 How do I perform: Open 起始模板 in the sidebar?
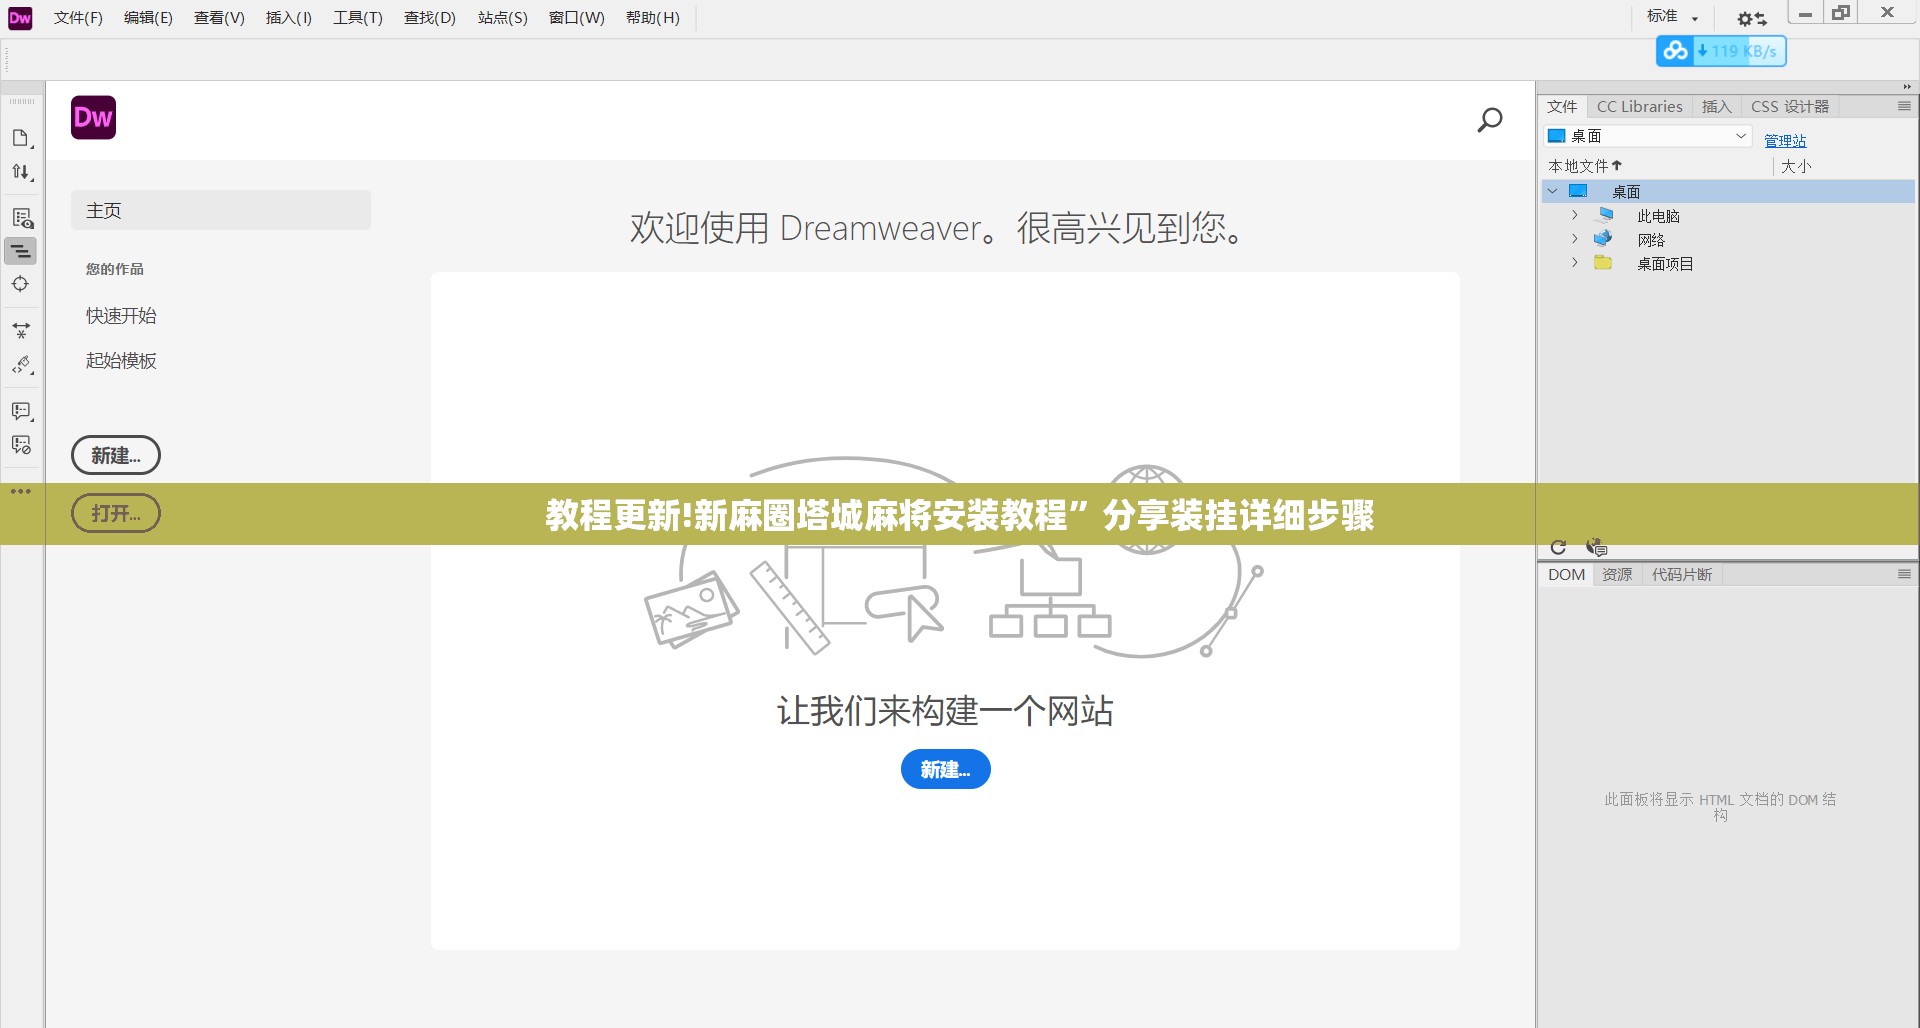(x=121, y=360)
